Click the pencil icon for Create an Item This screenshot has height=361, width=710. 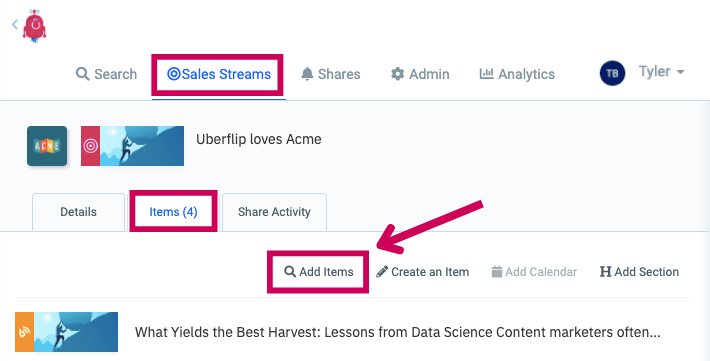click(x=382, y=272)
